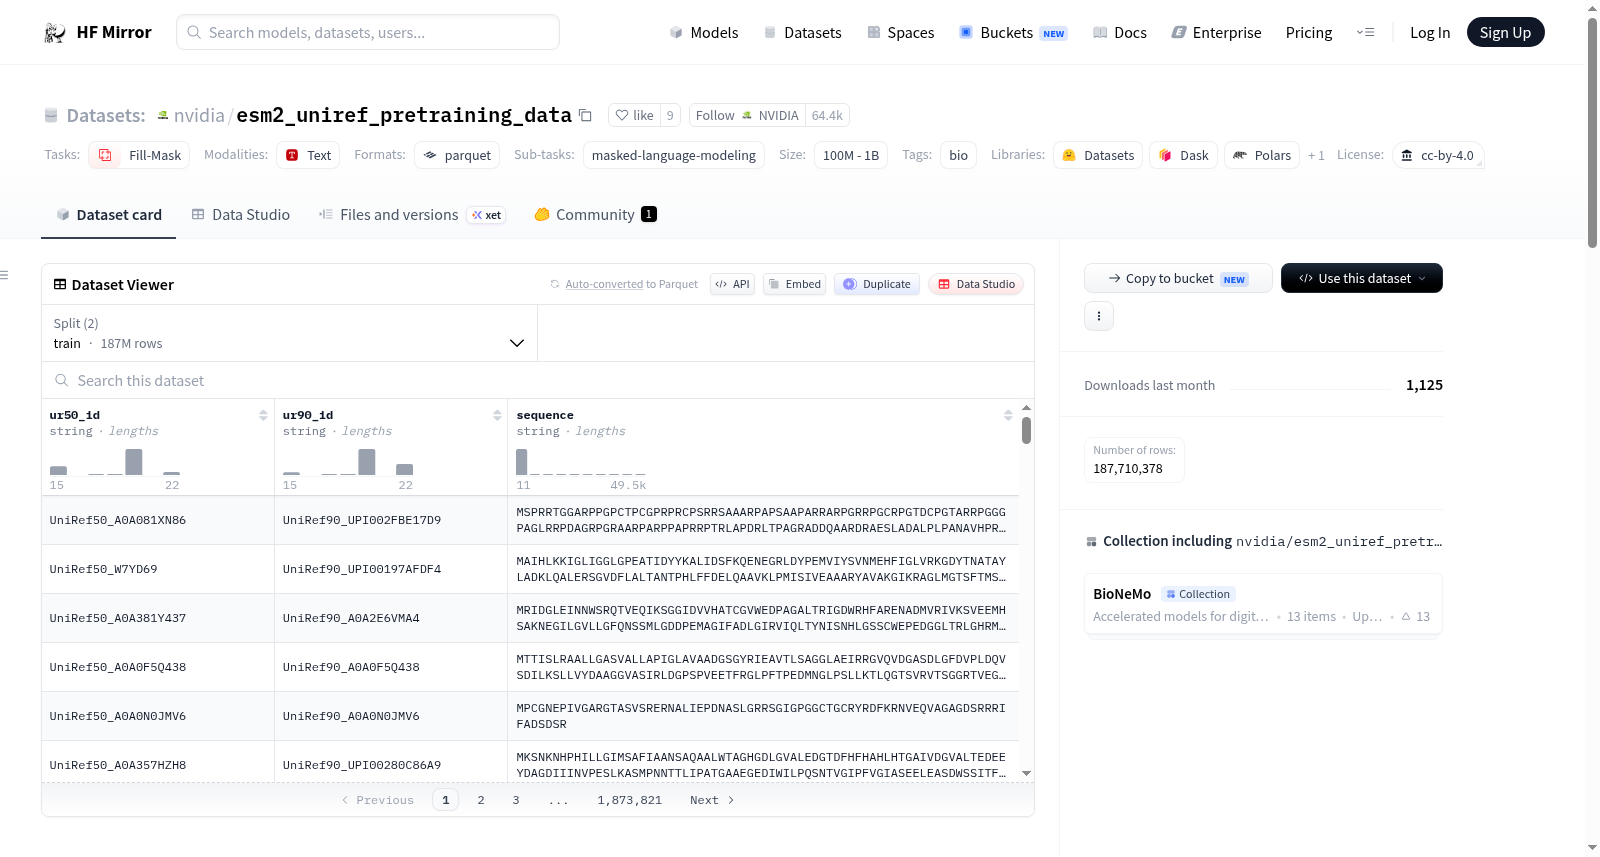Click the Copy to bucket button
The width and height of the screenshot is (1600, 857).
[x=1178, y=278]
